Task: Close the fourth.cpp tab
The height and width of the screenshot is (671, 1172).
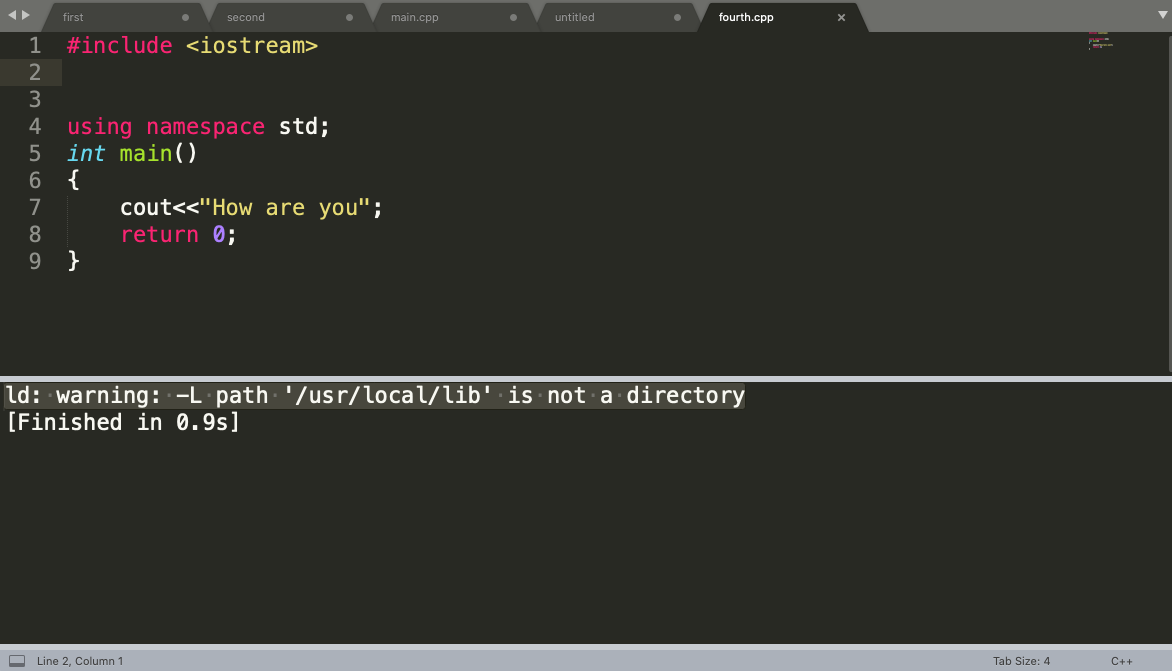Action: coord(841,17)
